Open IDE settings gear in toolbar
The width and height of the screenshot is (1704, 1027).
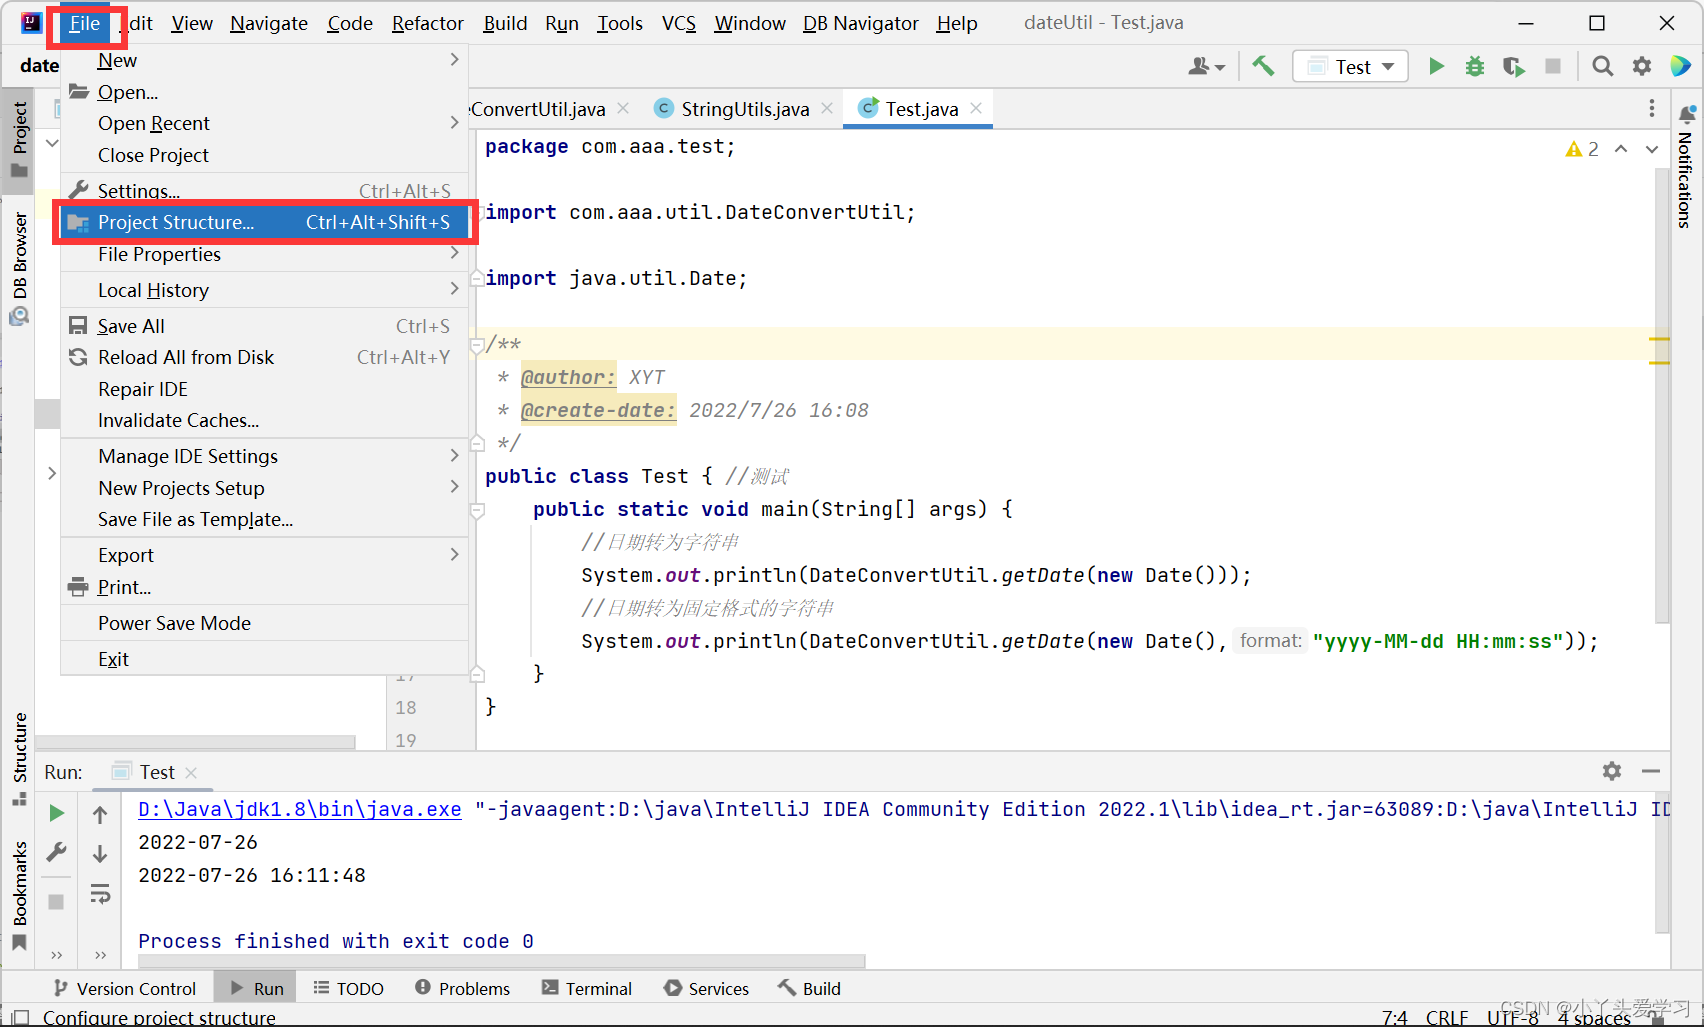(x=1642, y=66)
